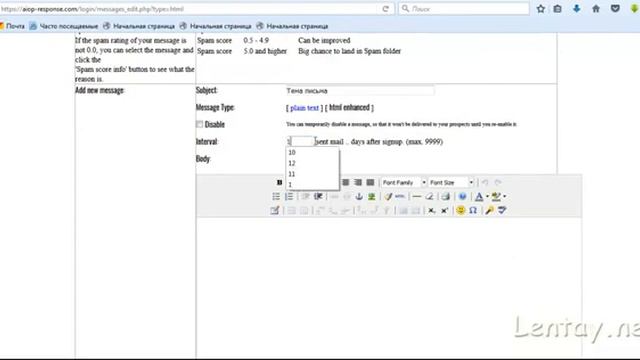Viewport: 640px width, 360px height.
Task: Apply highlight background color icon
Action: [496, 196]
